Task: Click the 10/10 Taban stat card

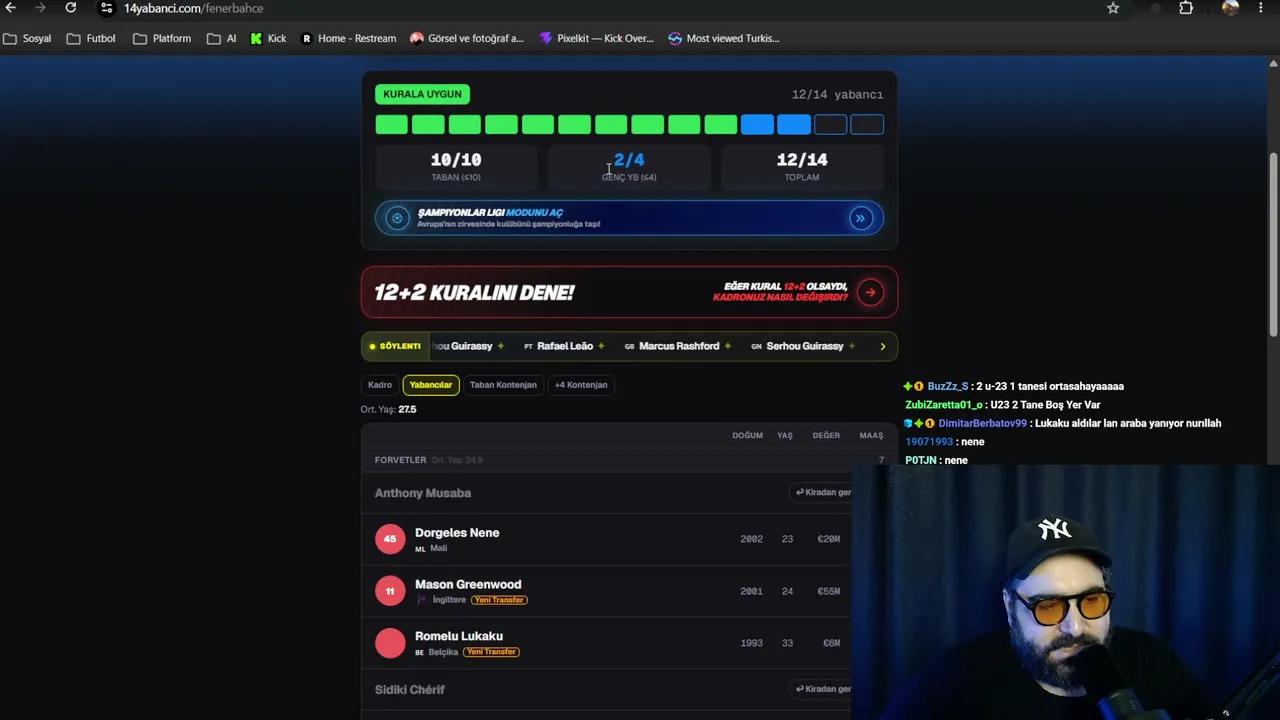Action: pyautogui.click(x=456, y=166)
